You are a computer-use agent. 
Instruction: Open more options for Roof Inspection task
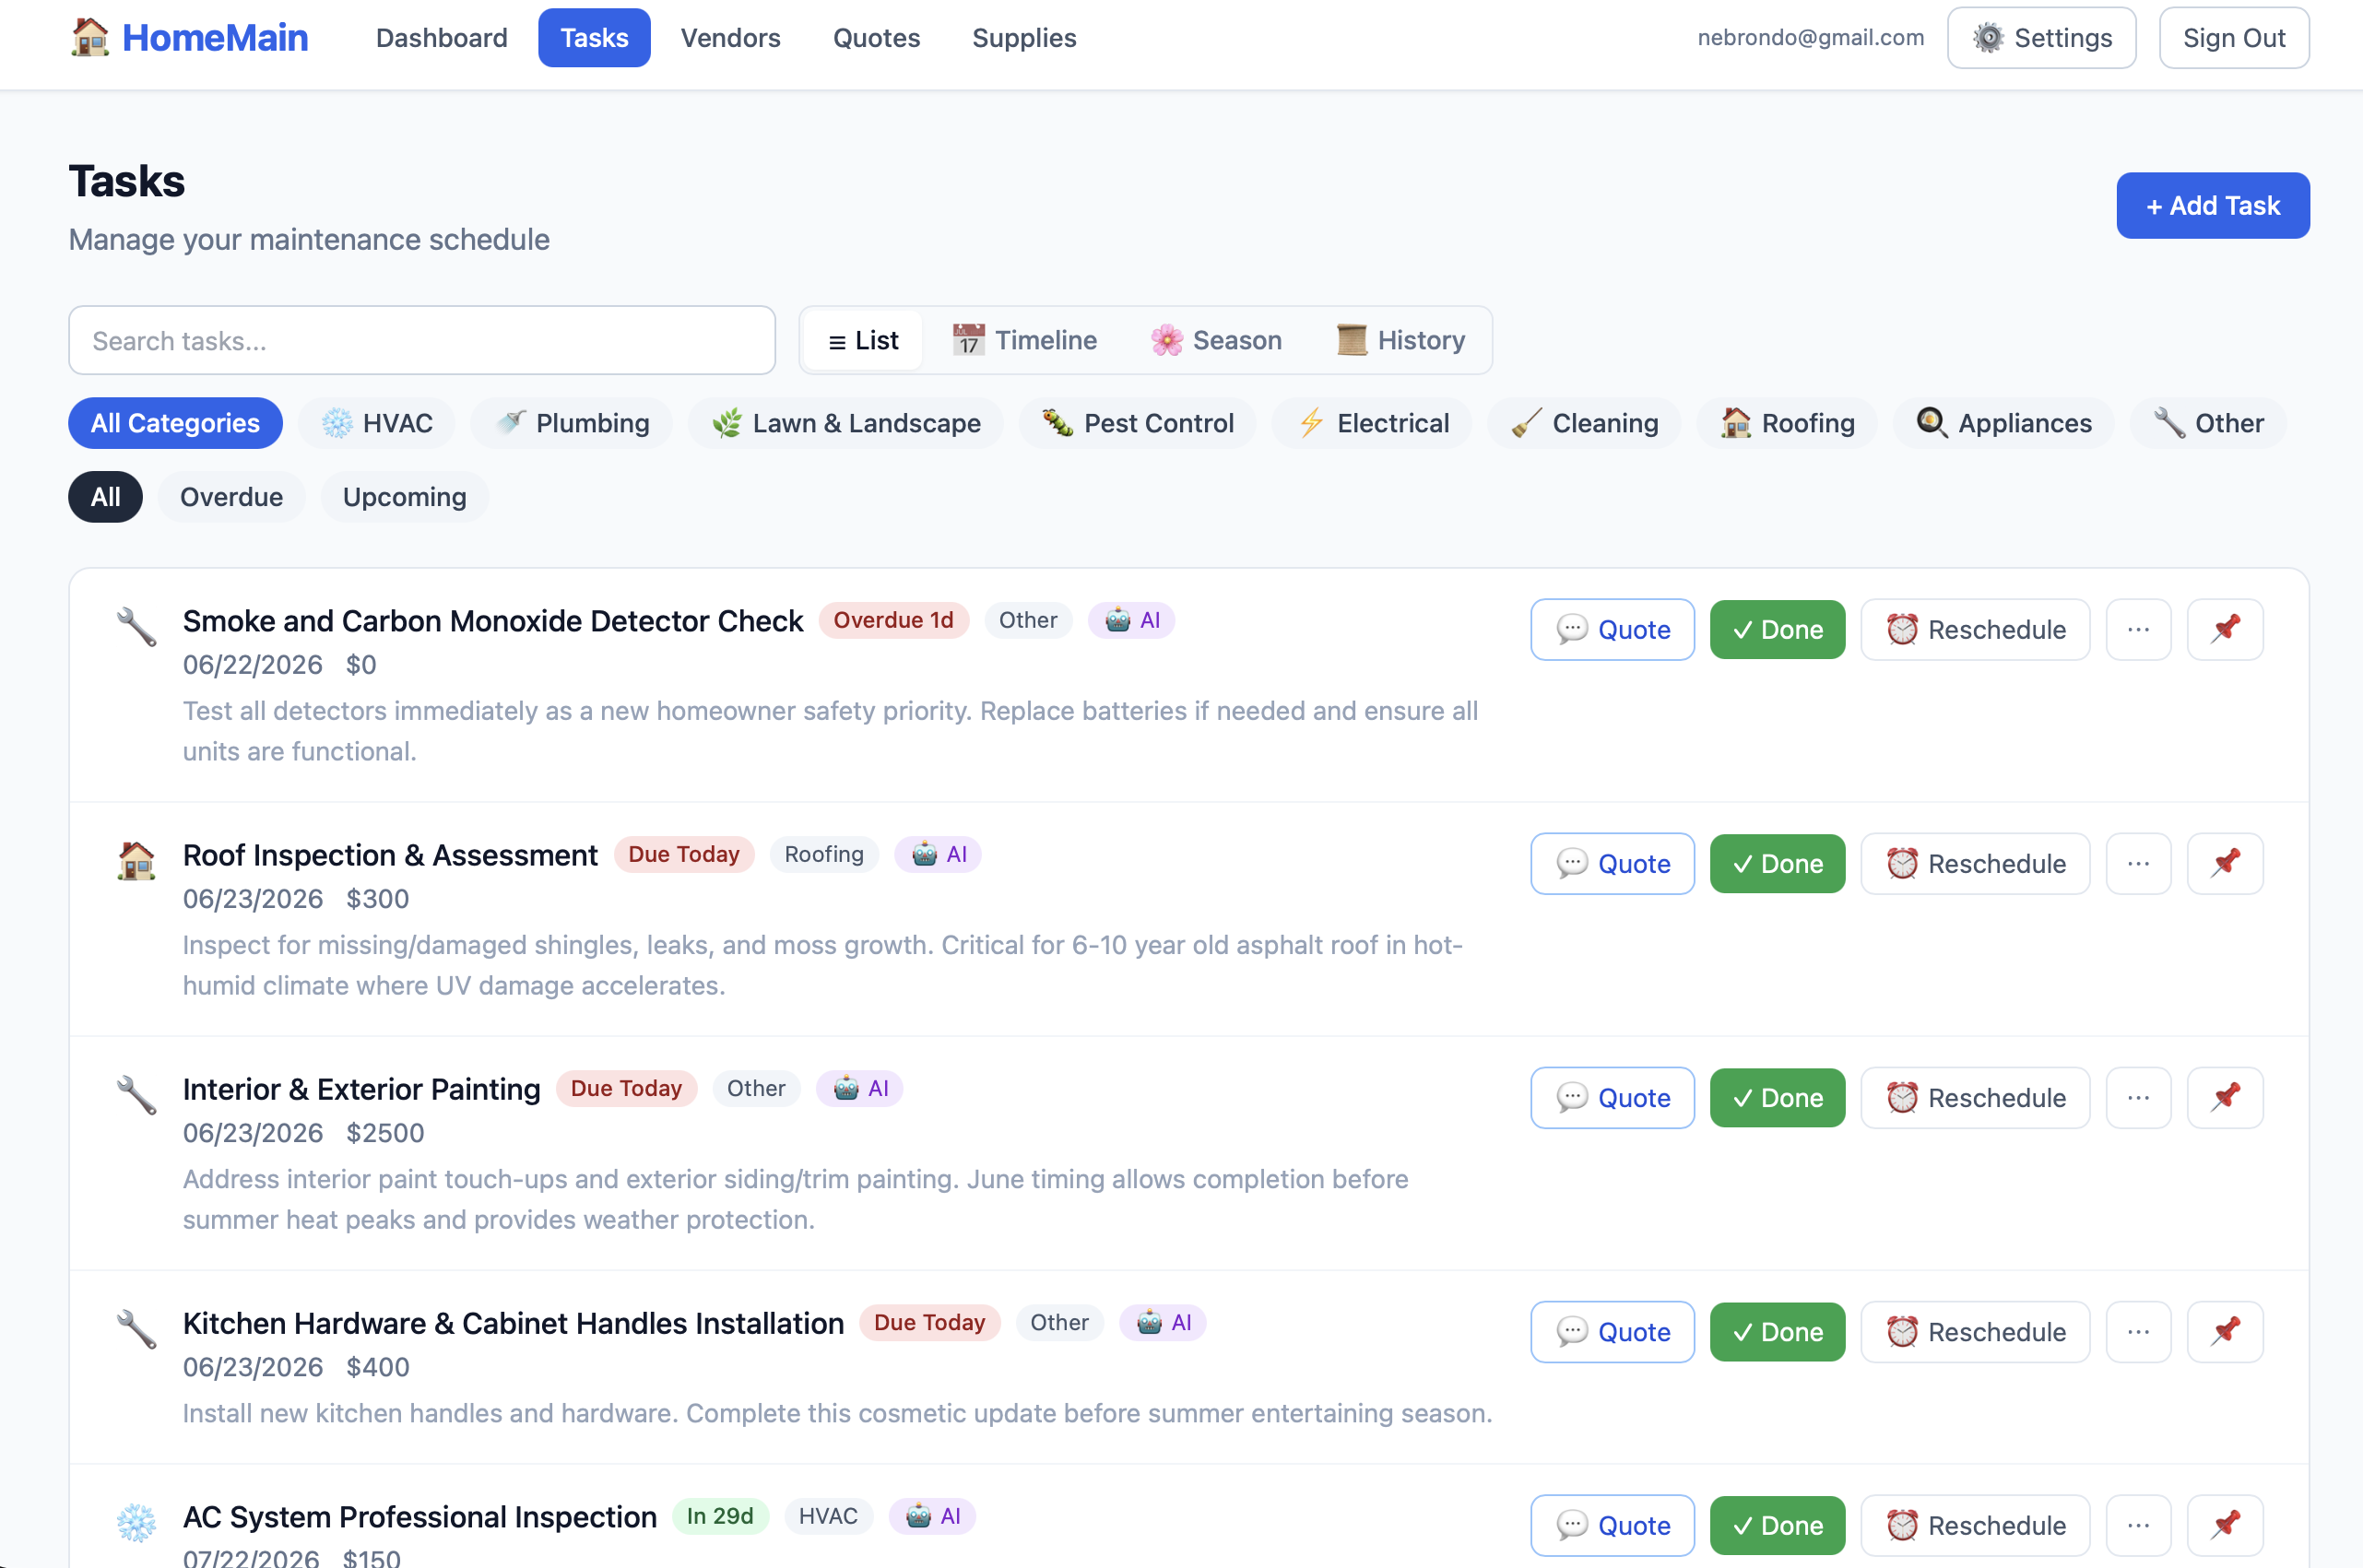click(x=2138, y=863)
